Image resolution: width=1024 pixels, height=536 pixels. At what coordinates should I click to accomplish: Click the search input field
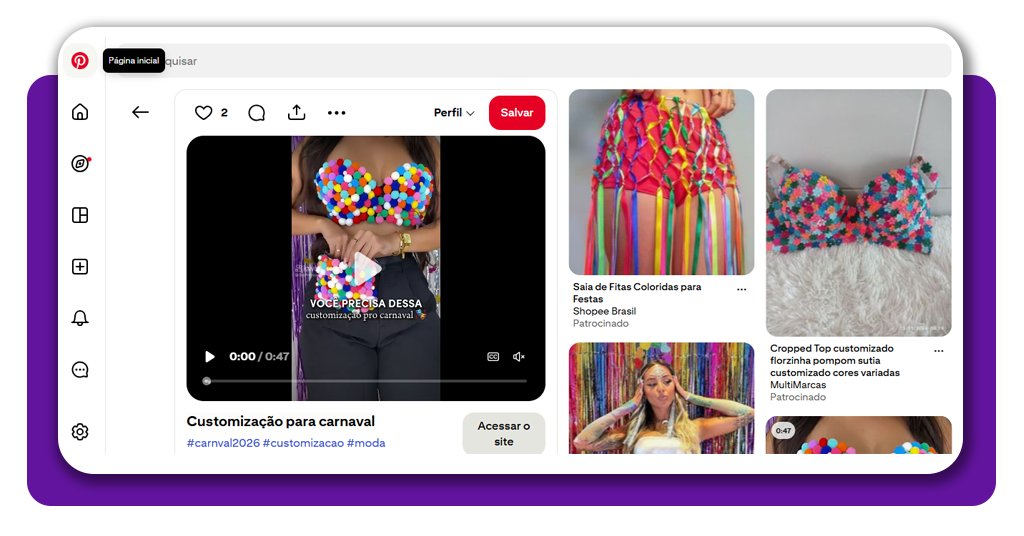(x=532, y=61)
